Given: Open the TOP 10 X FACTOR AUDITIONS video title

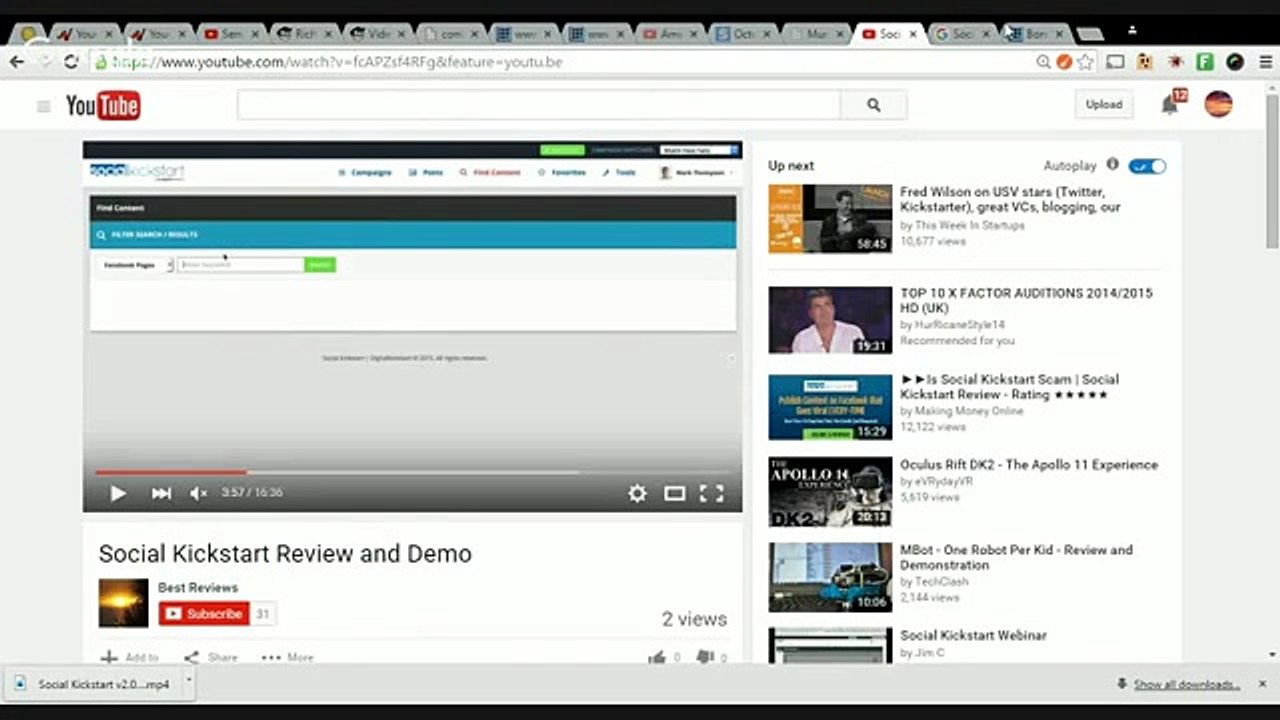Looking at the screenshot, I should [1026, 300].
